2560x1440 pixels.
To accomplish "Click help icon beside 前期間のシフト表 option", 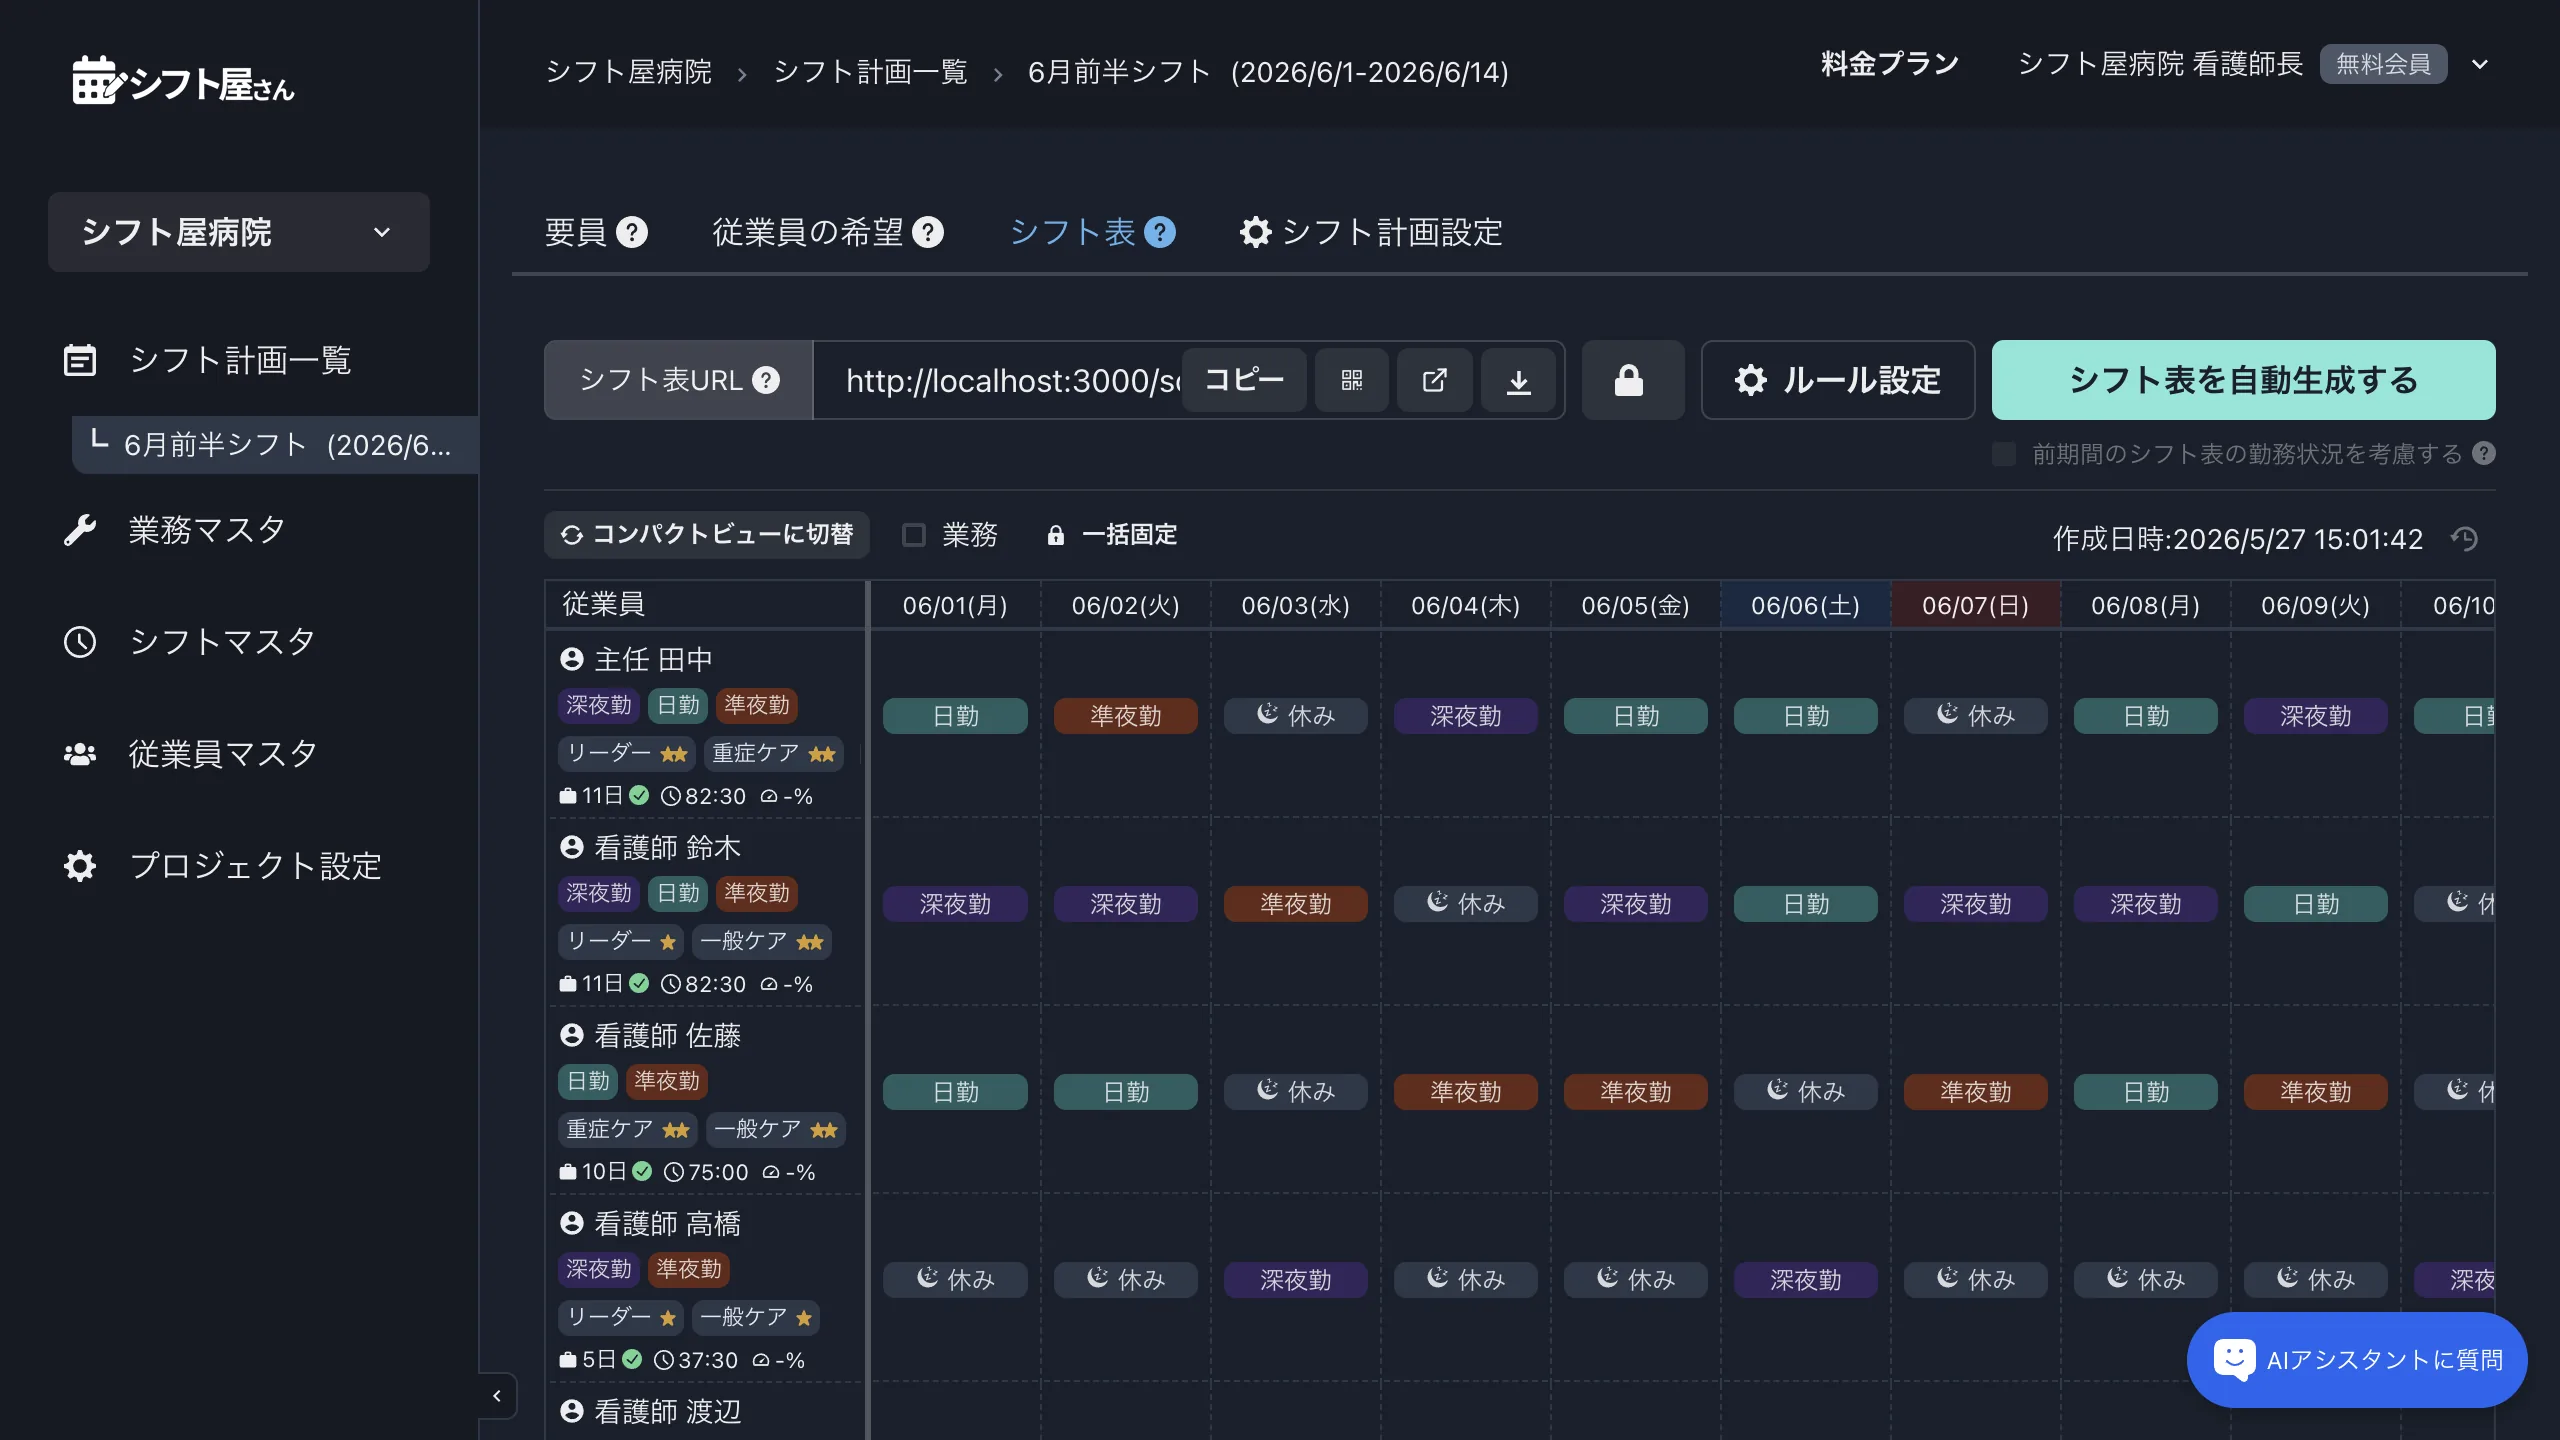I will [2484, 454].
